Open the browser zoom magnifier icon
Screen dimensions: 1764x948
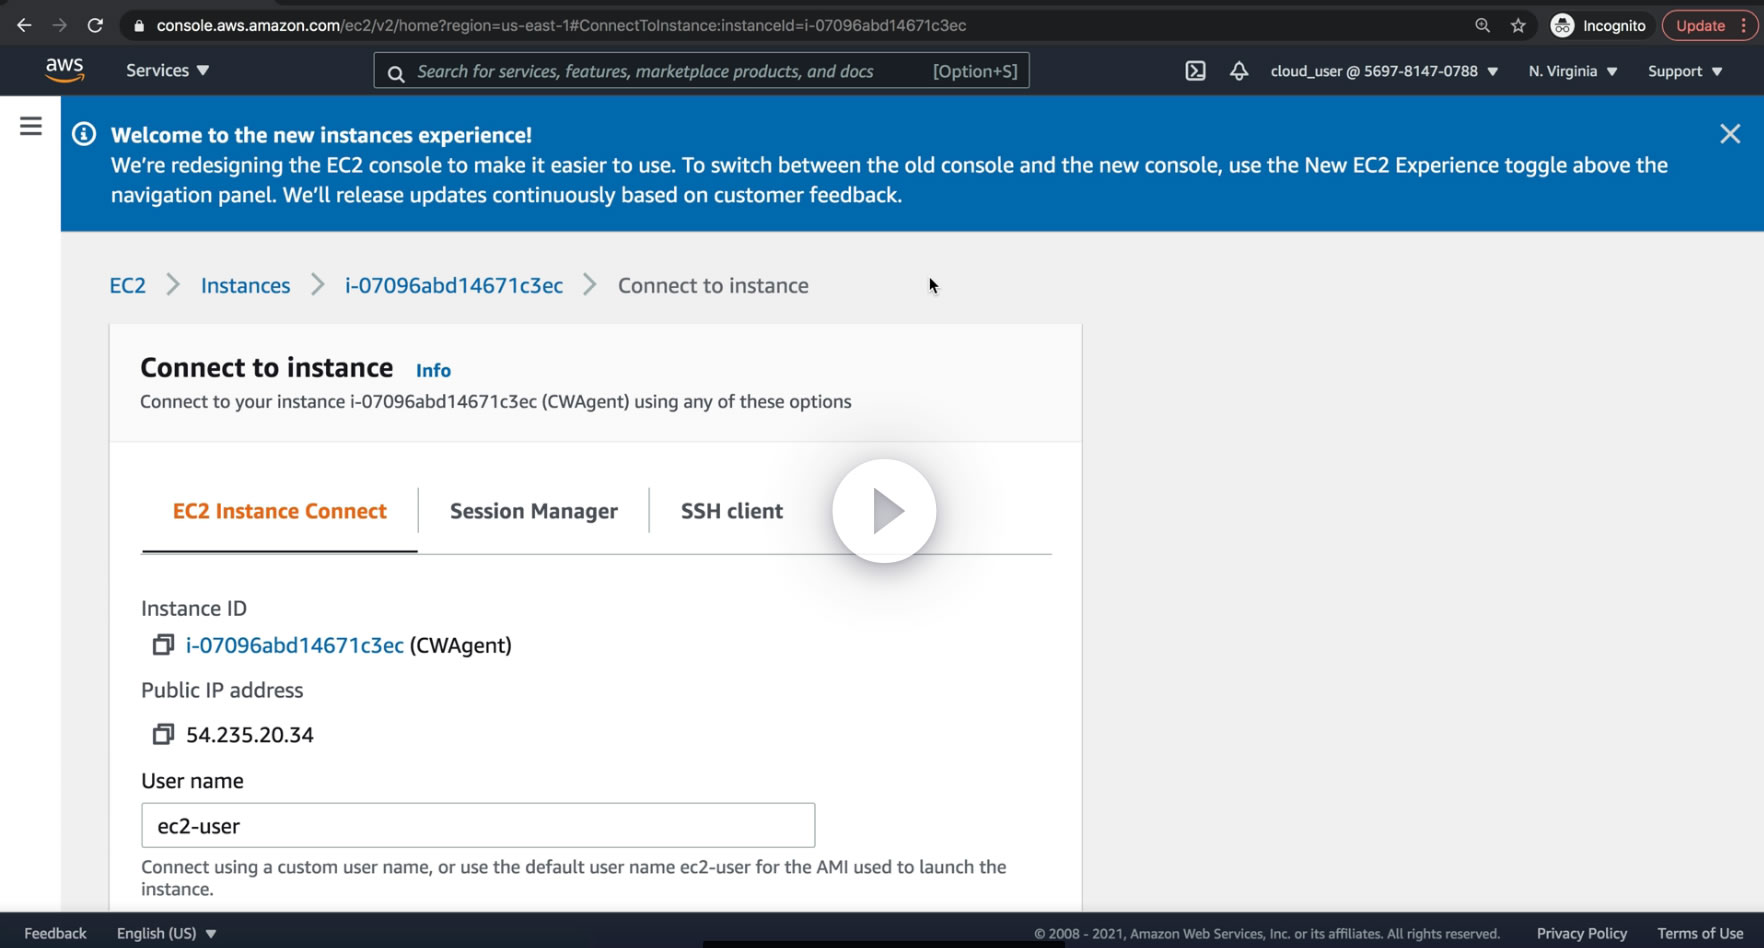point(1482,26)
